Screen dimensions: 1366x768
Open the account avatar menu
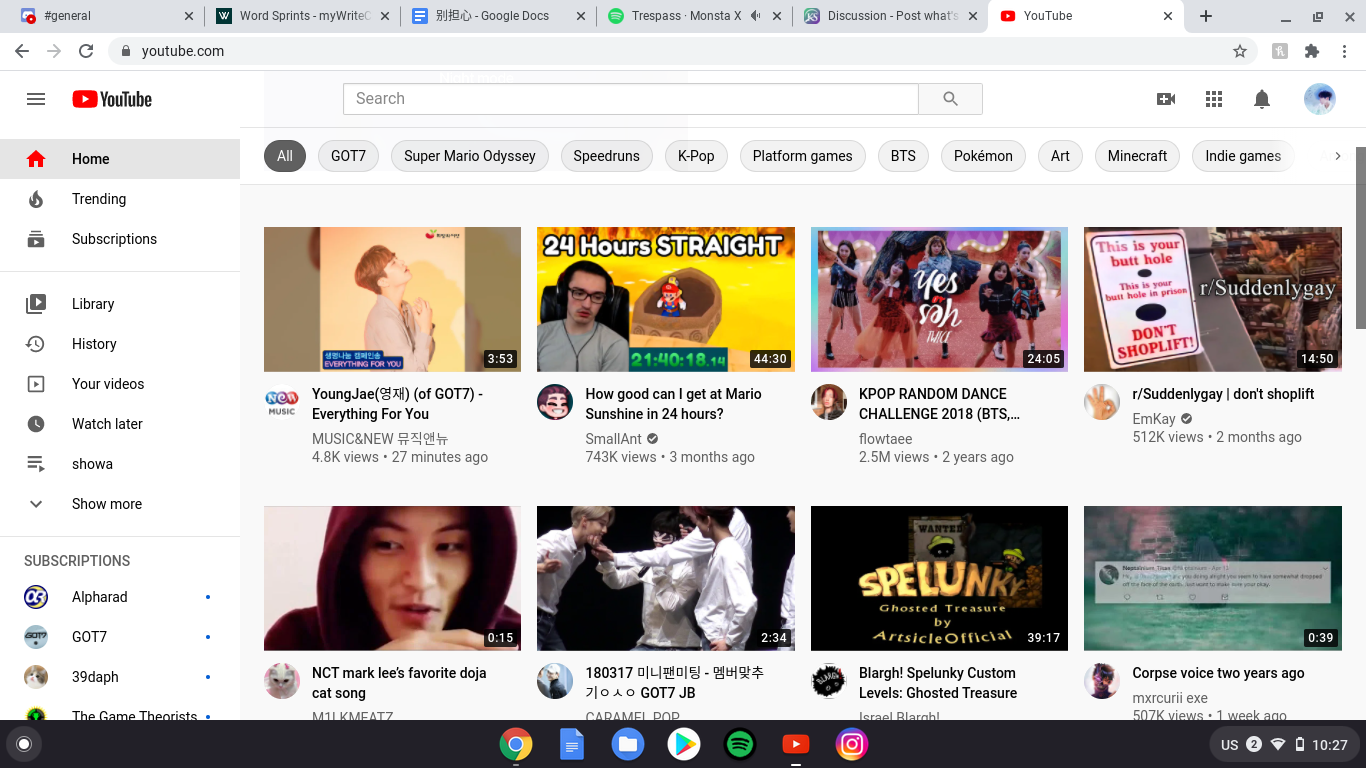click(1320, 99)
